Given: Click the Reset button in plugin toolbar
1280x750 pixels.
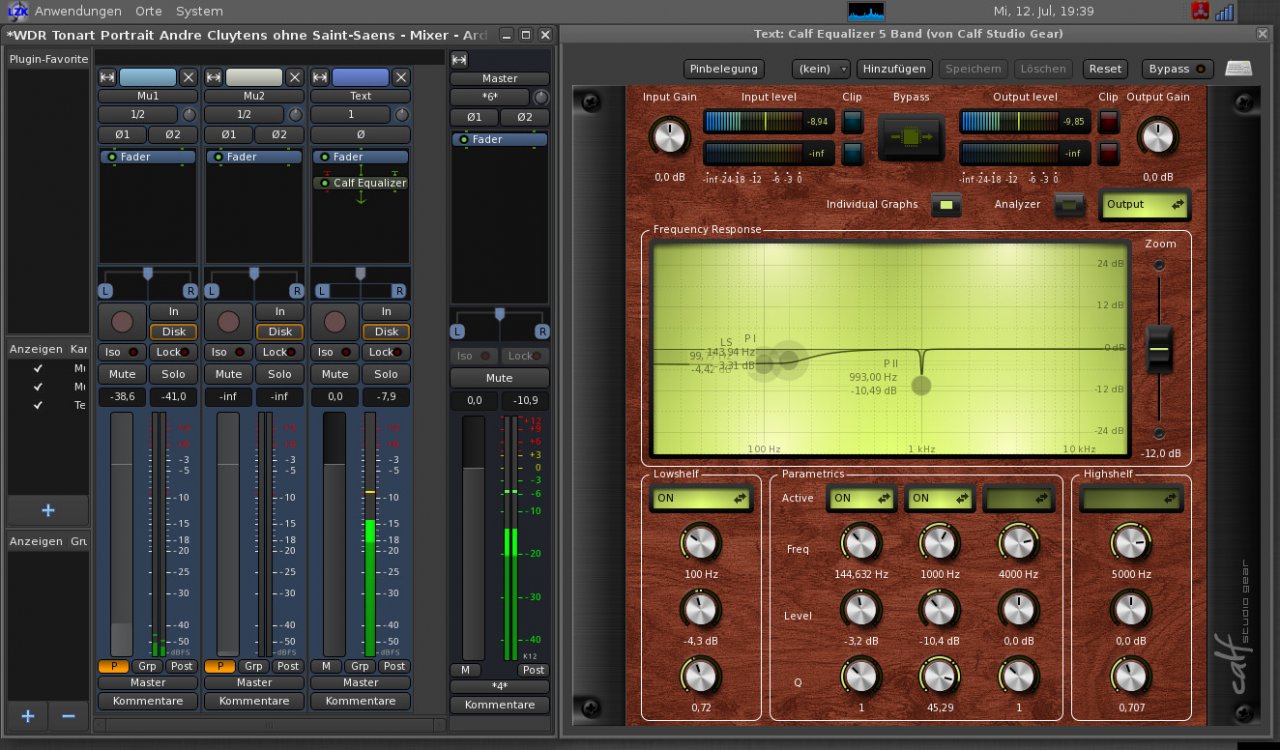Looking at the screenshot, I should point(1105,69).
